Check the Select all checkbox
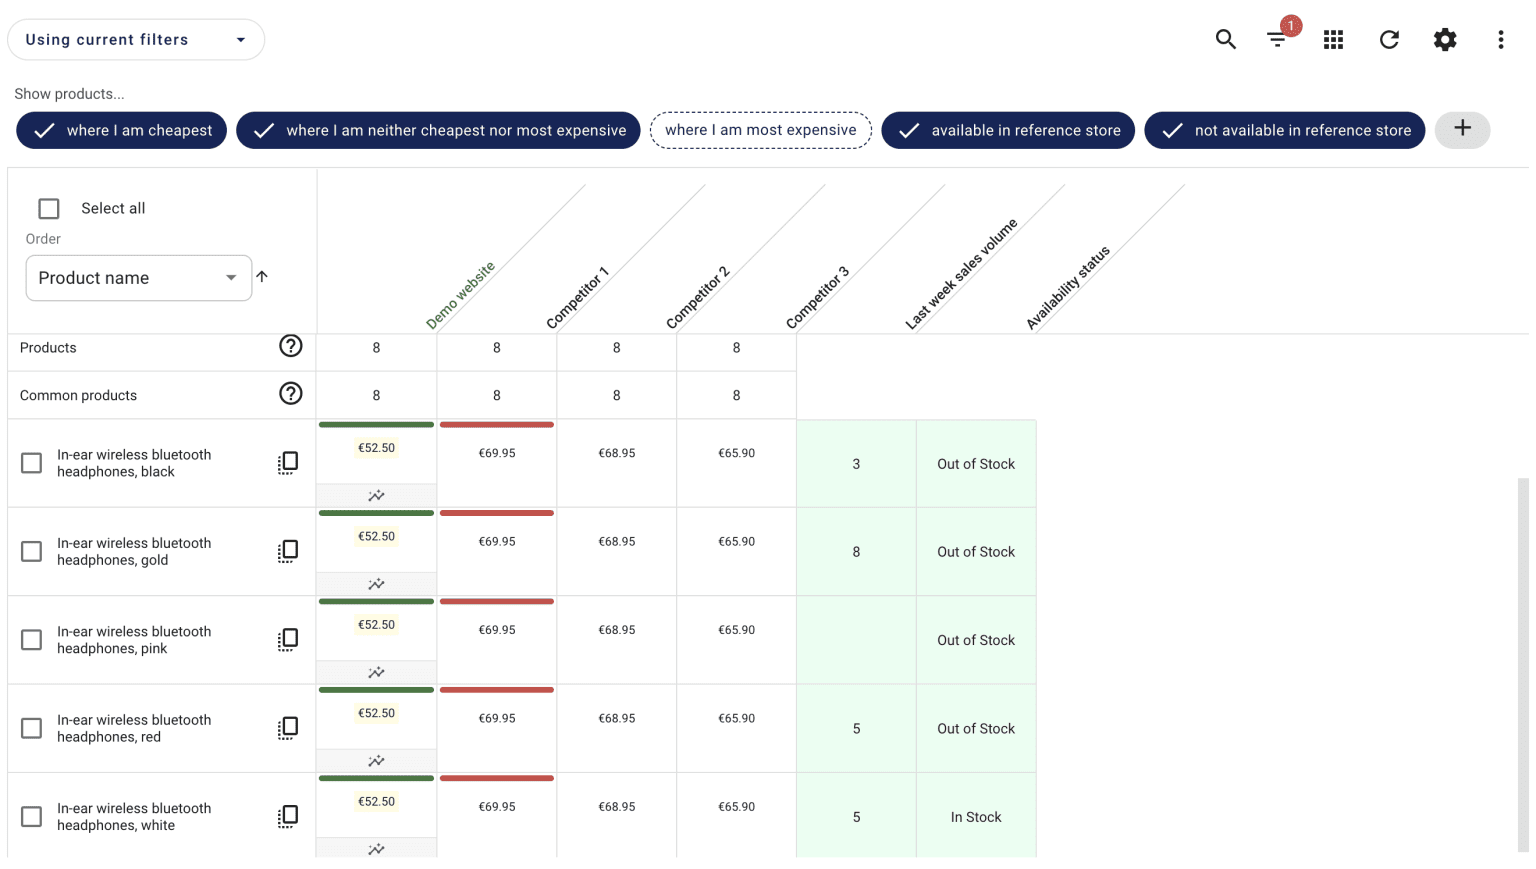Screen dimensions: 1536x869 [x=49, y=208]
